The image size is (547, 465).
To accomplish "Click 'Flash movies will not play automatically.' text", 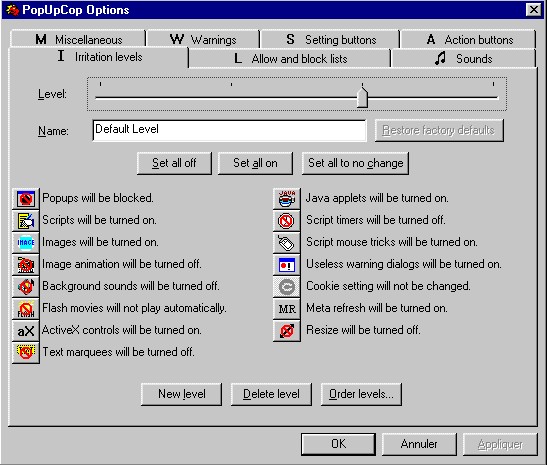I will click(x=134, y=308).
